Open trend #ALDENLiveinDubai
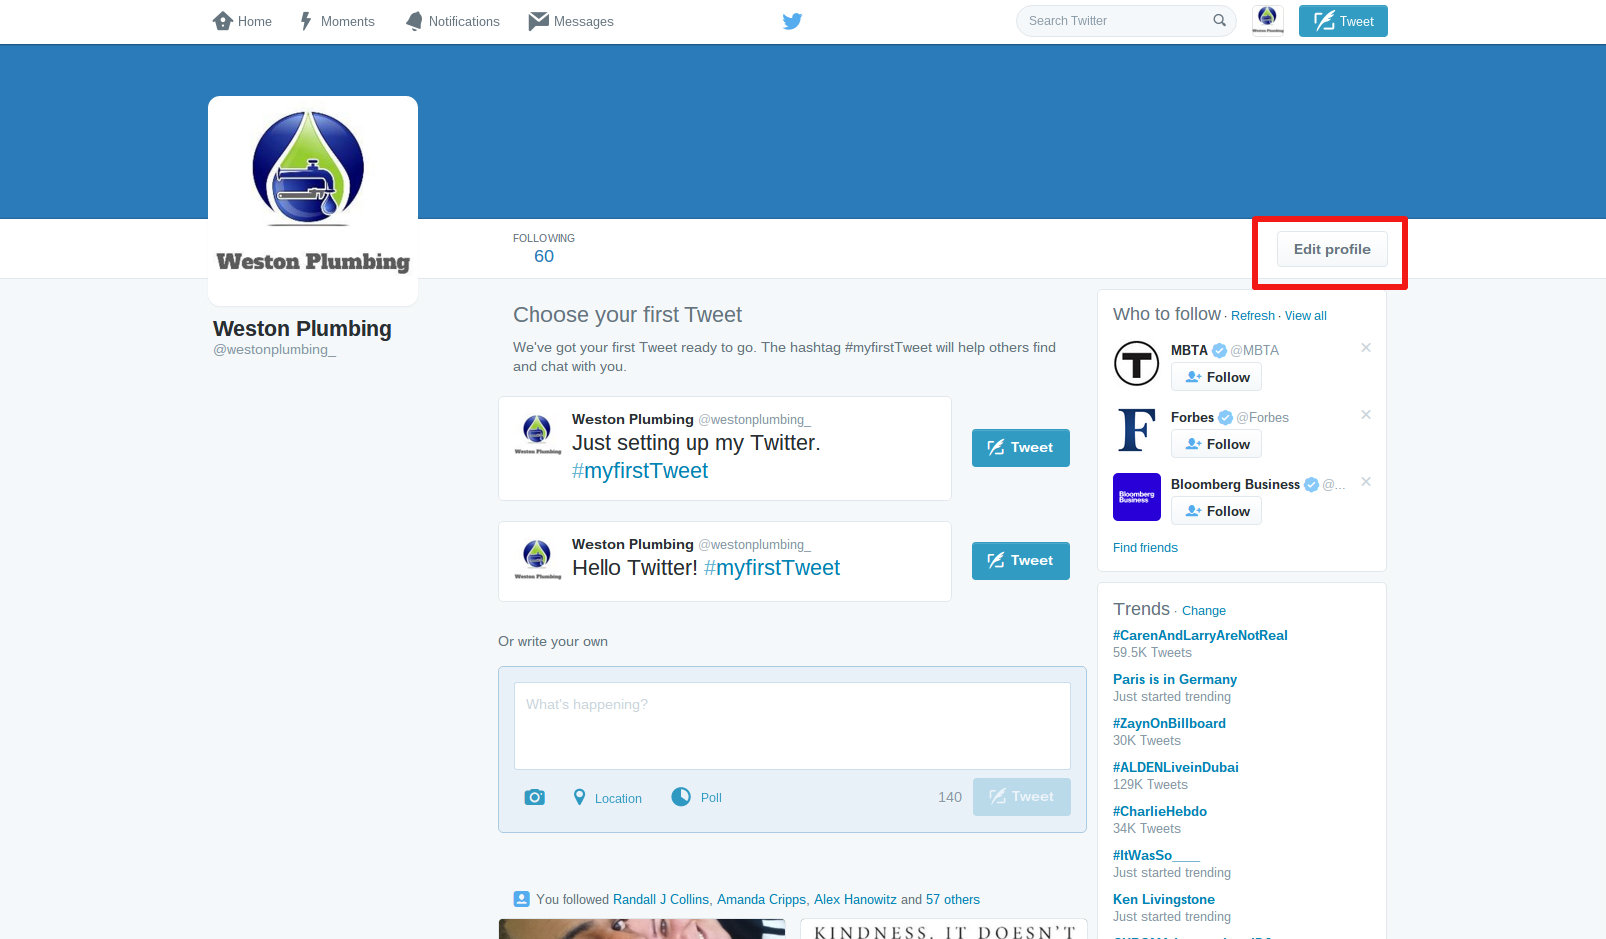This screenshot has height=939, width=1606. [1176, 767]
